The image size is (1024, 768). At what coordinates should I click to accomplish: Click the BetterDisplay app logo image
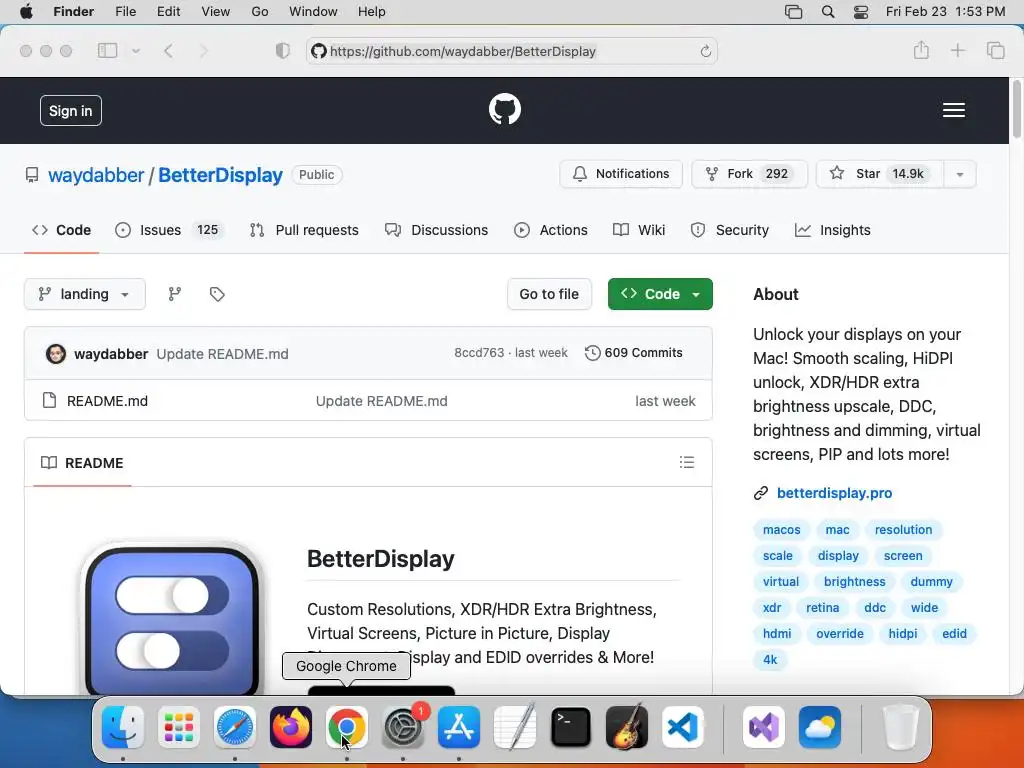click(x=172, y=620)
